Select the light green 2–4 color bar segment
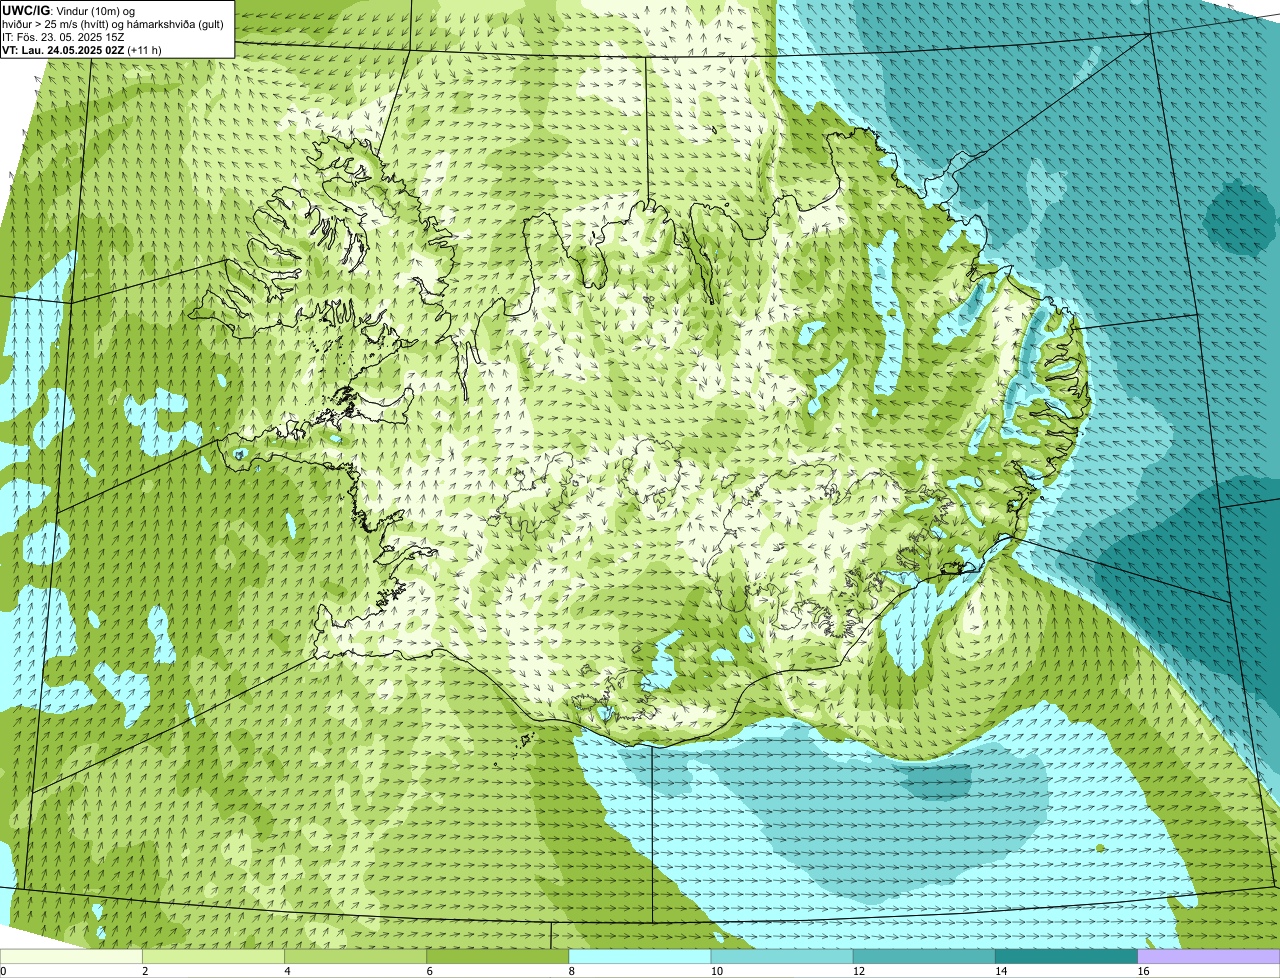Viewport: 1280px width, 978px height. coord(213,957)
